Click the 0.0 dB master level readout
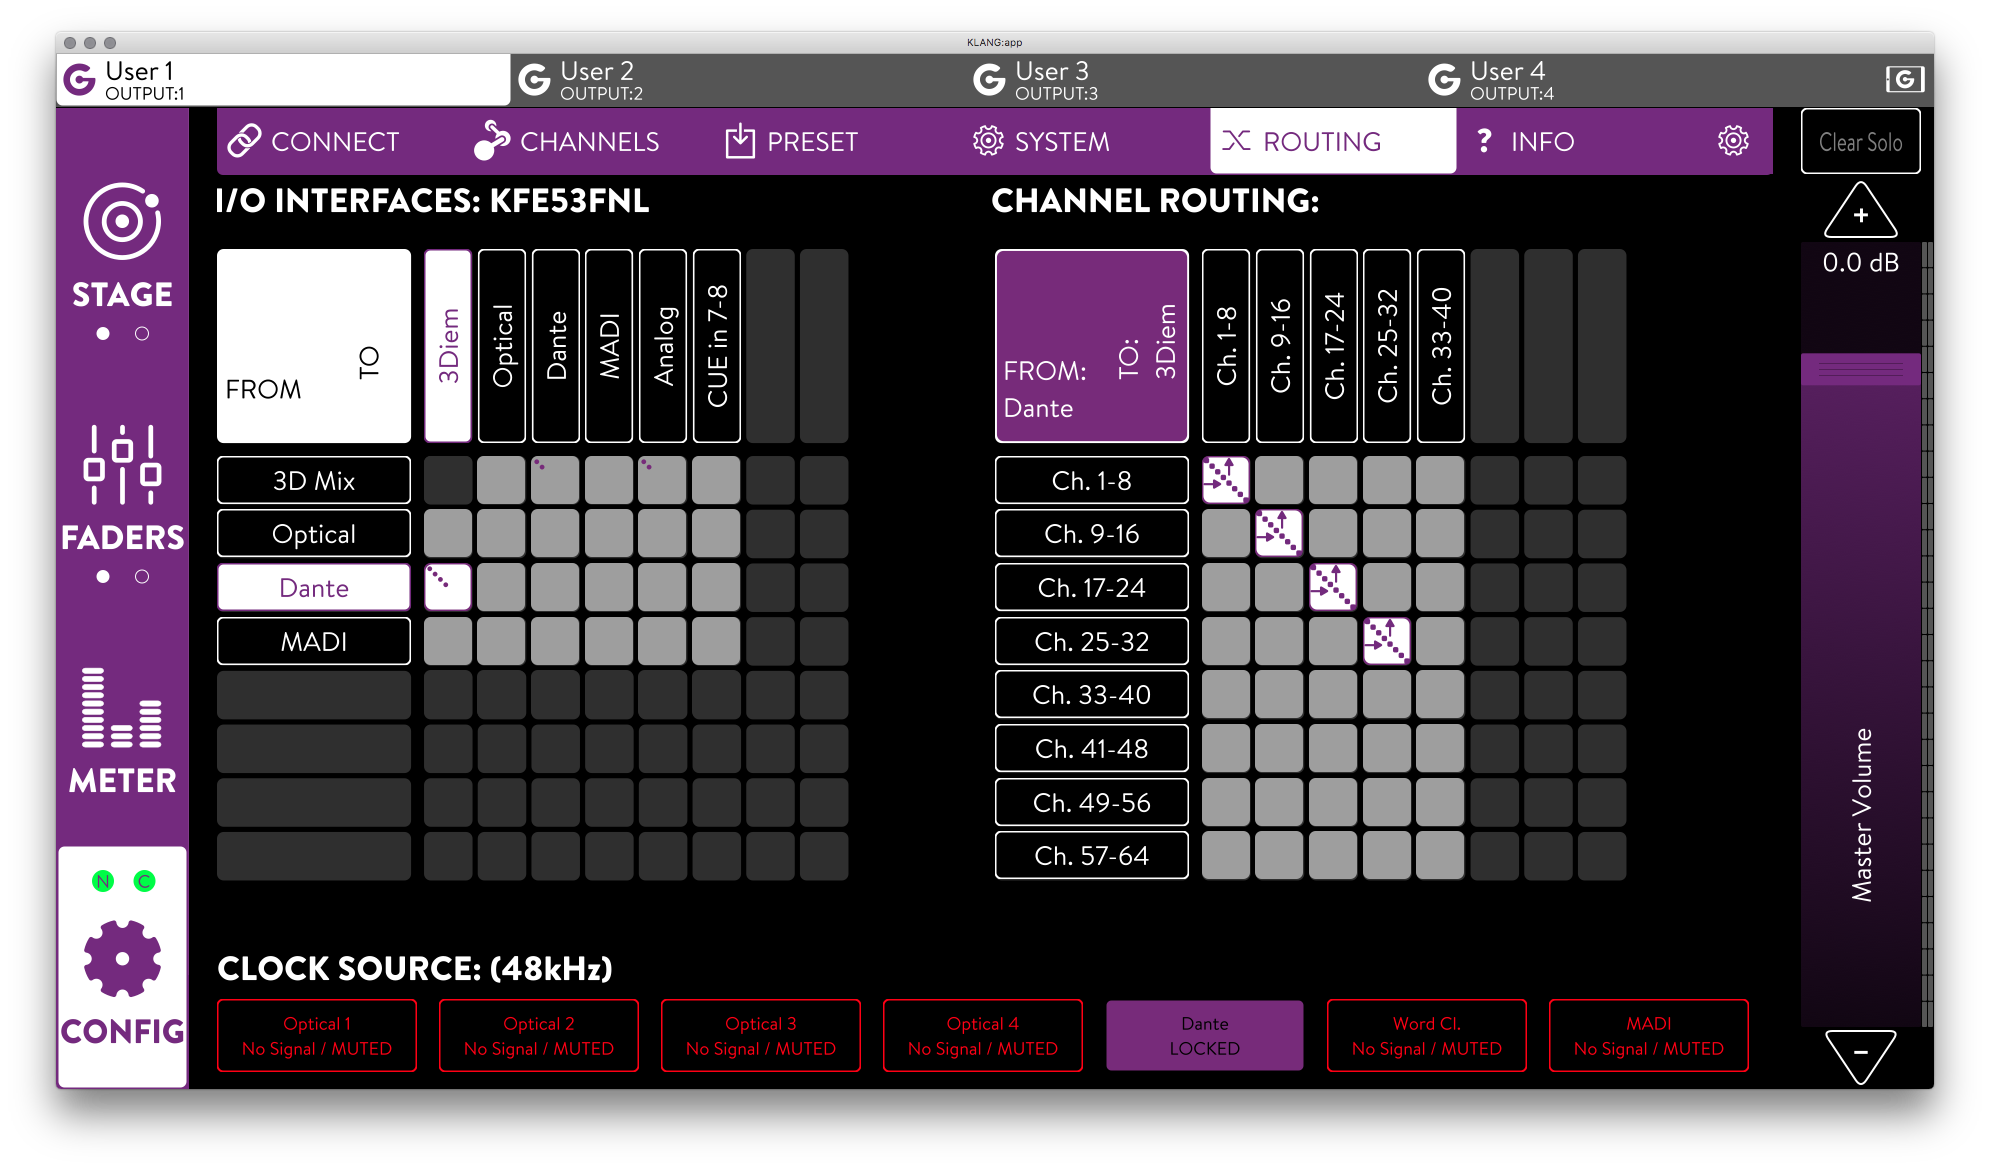 (1860, 263)
